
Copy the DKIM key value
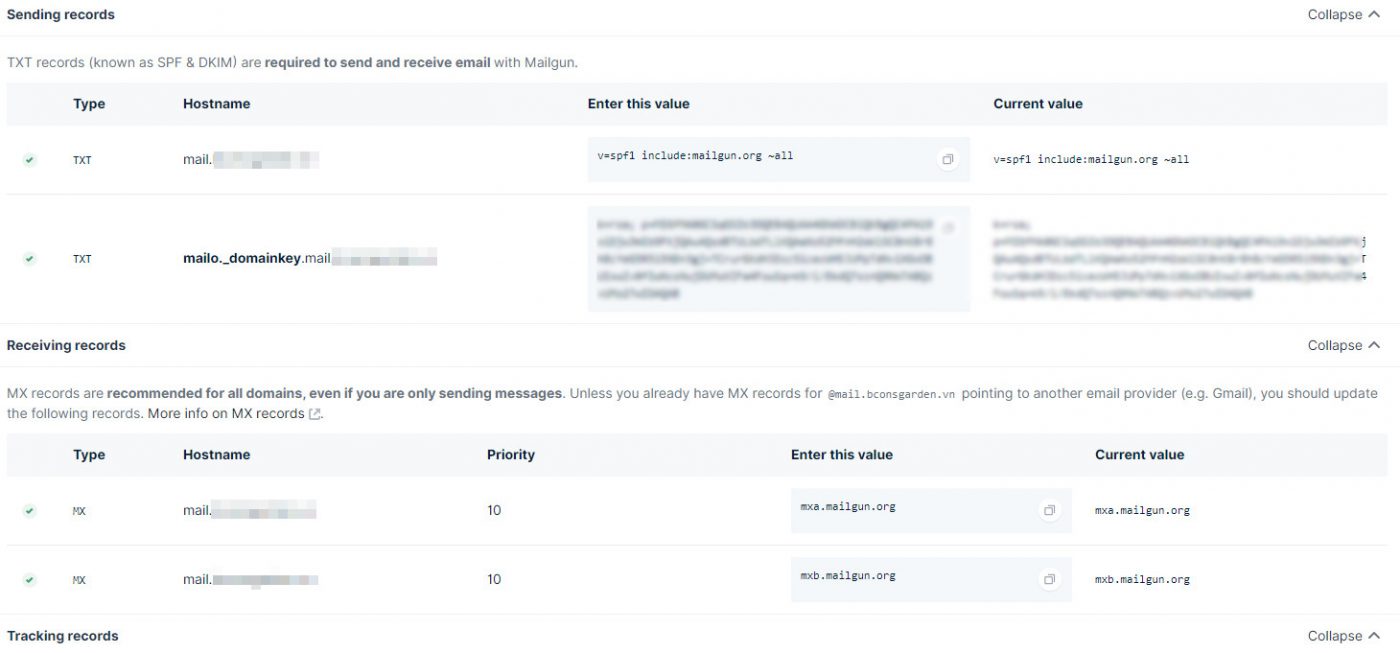(x=947, y=228)
